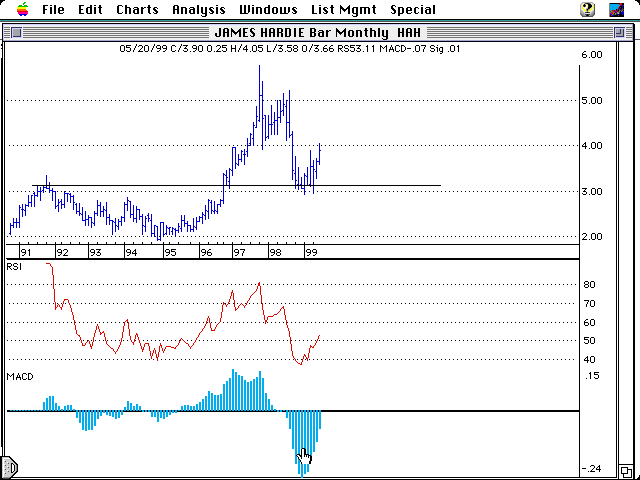The width and height of the screenshot is (640, 480).
Task: Click the page tab icon at bottom-left corner
Action: 9,467
